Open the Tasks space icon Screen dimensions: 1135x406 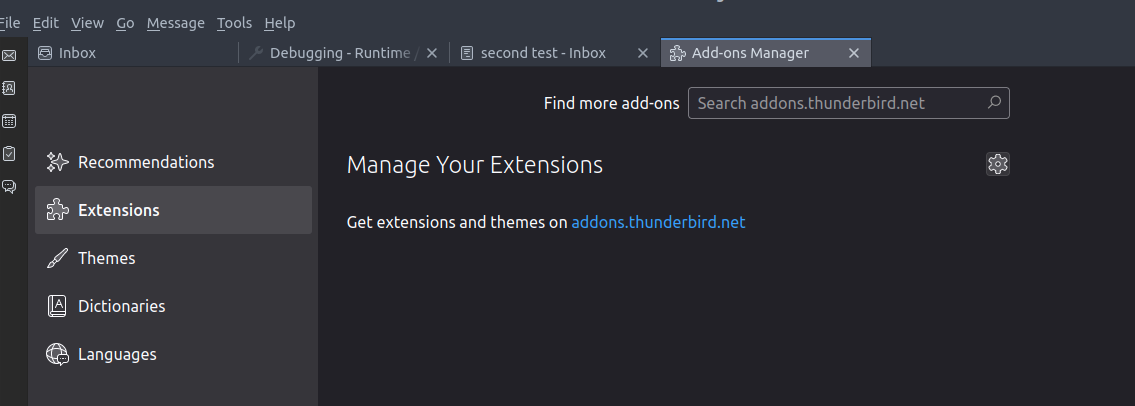coord(9,153)
